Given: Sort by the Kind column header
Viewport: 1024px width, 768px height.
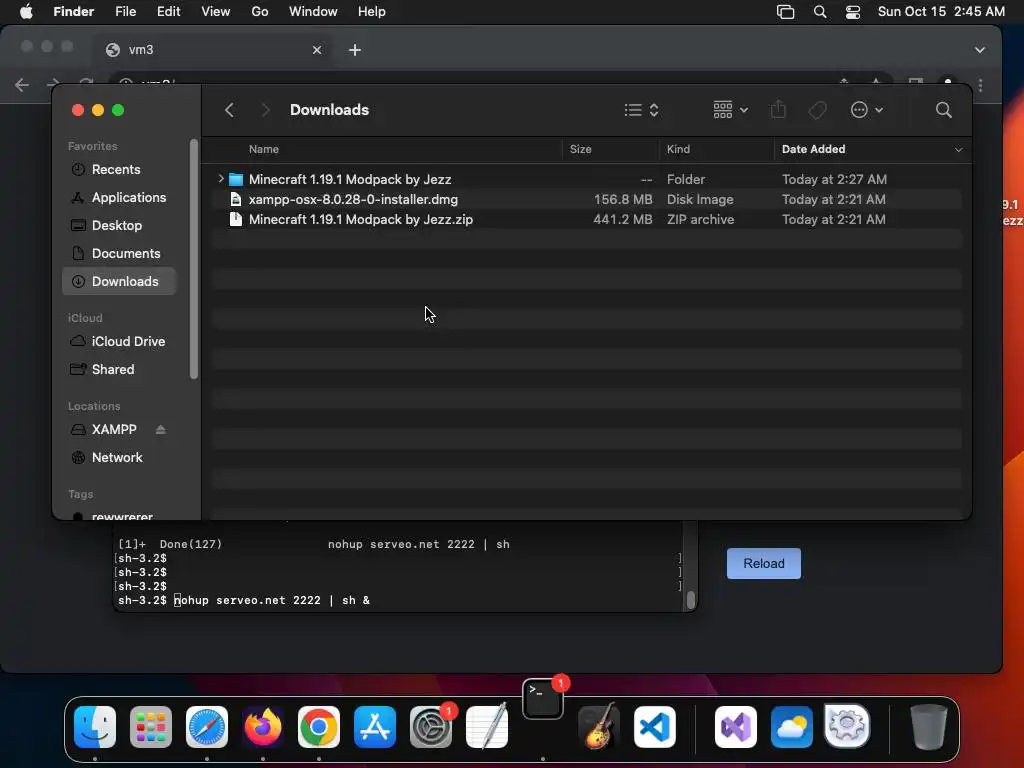Looking at the screenshot, I should tap(678, 149).
